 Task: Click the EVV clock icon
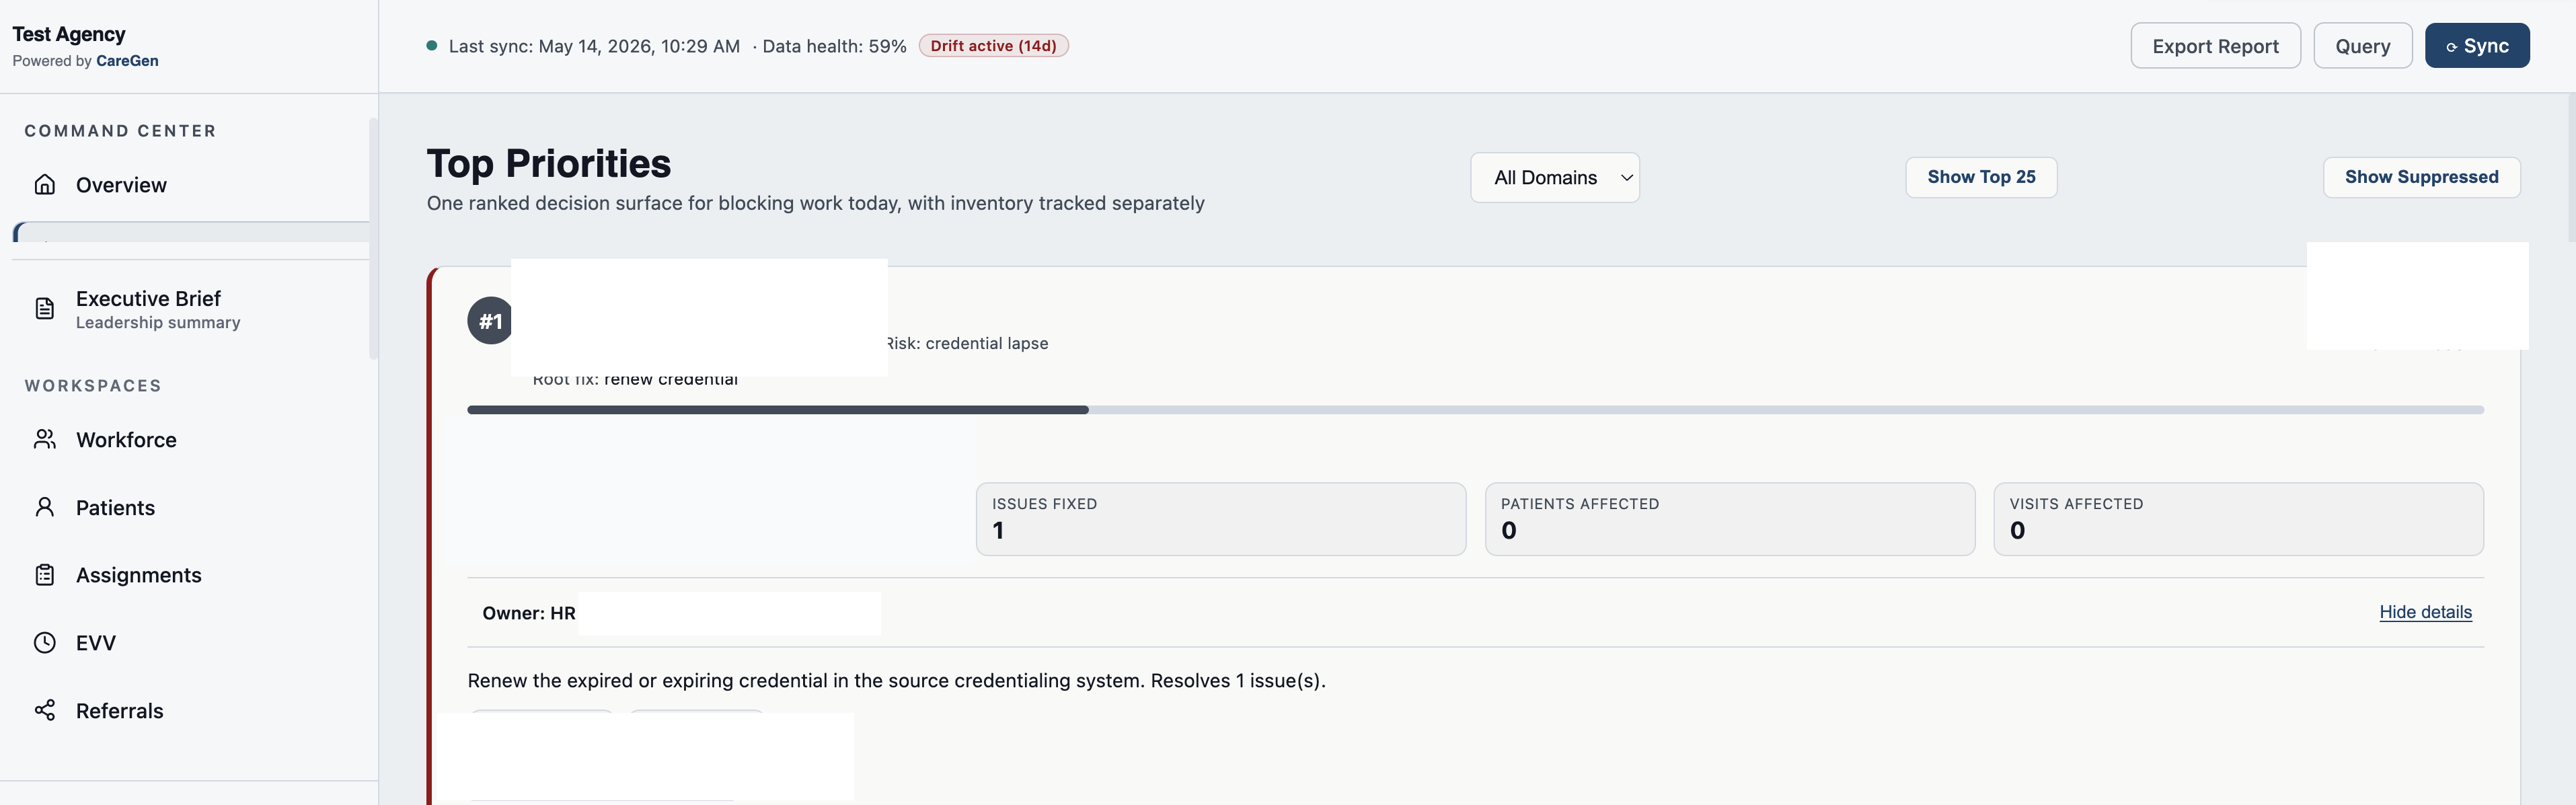(44, 642)
